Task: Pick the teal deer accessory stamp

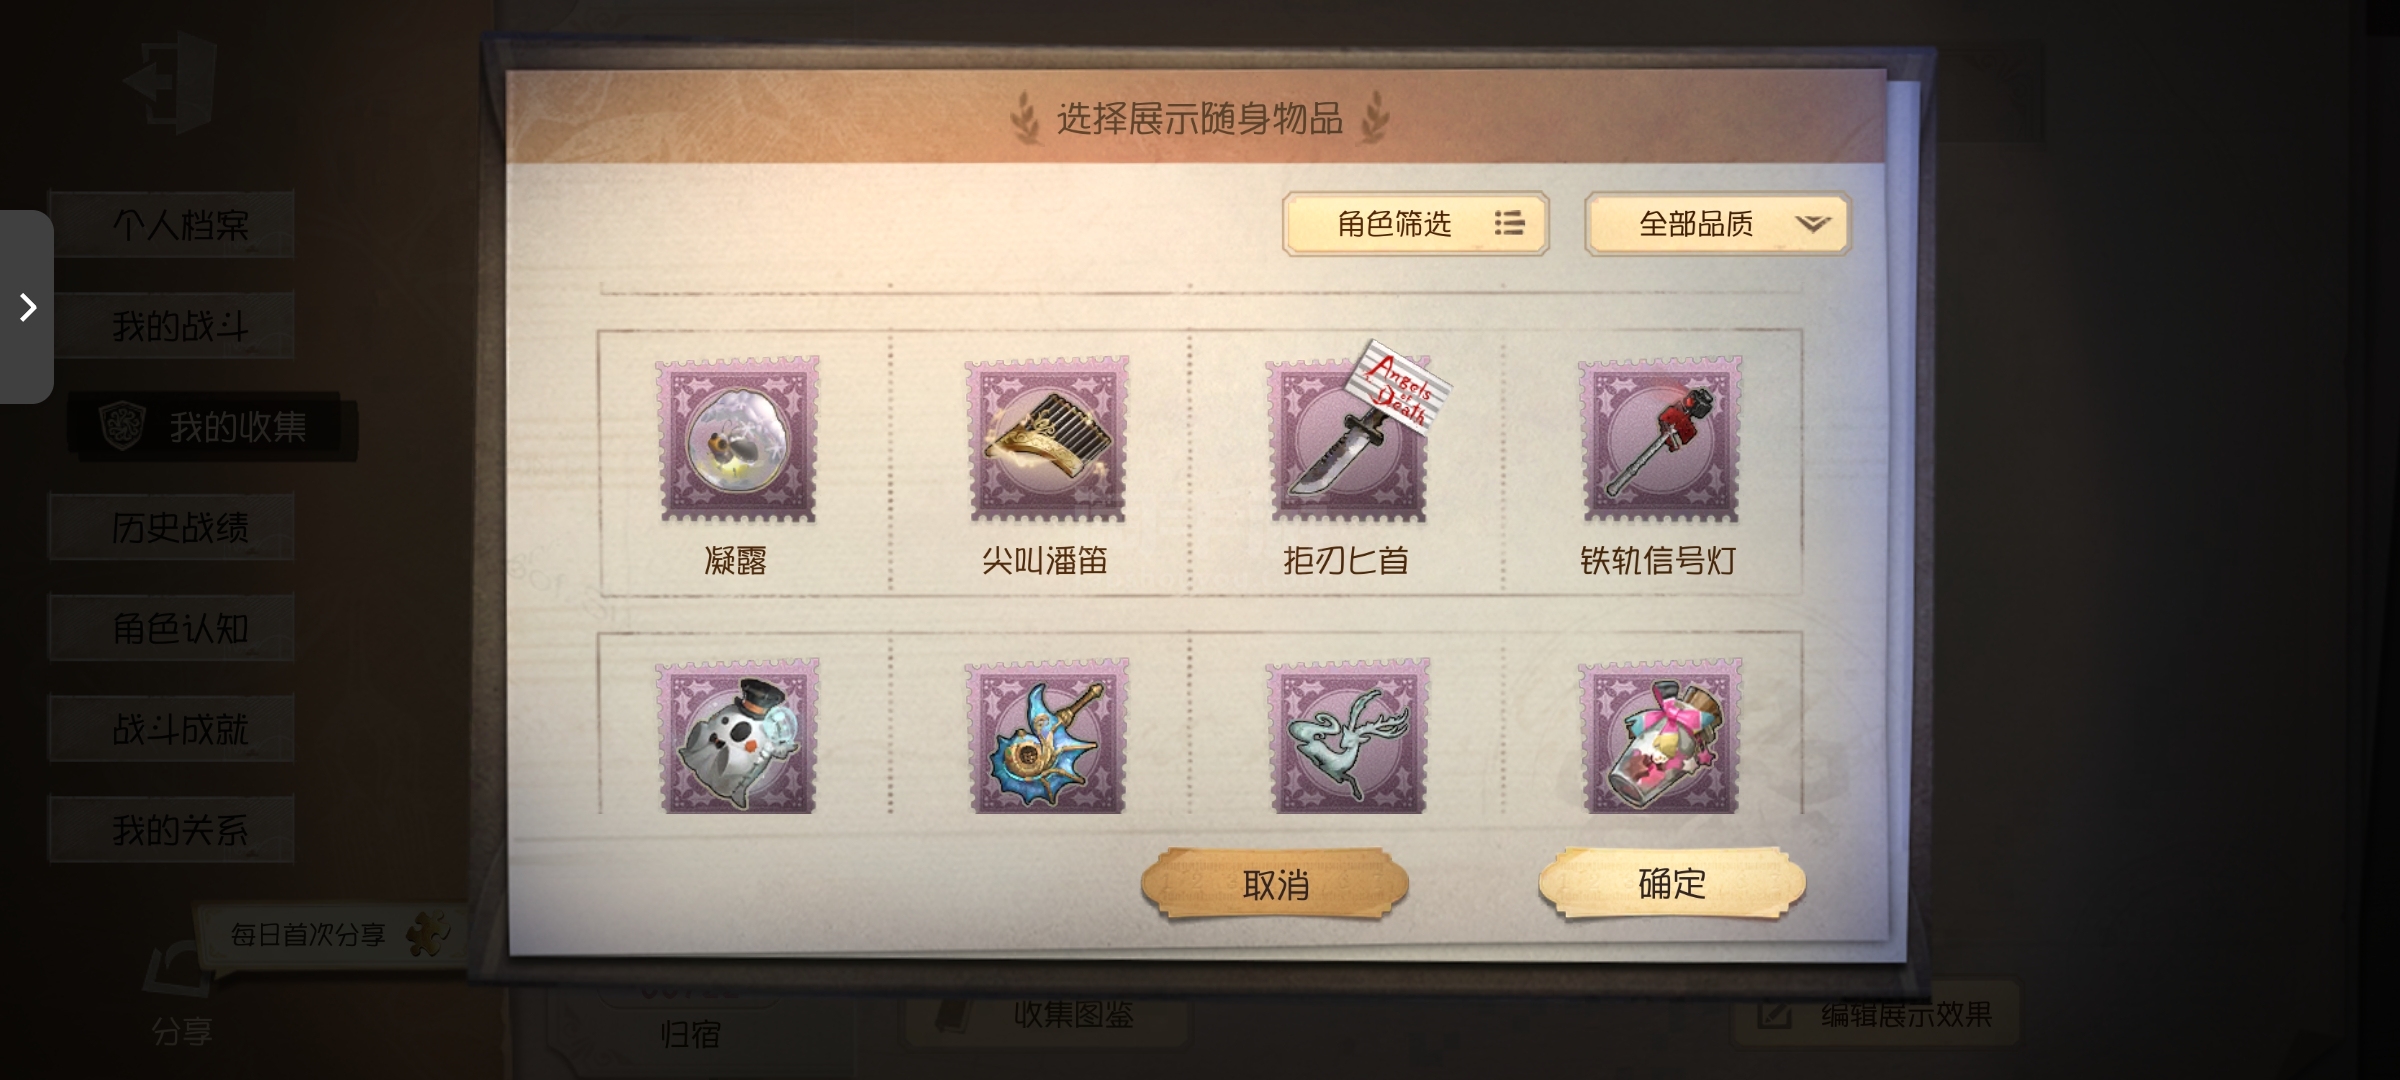Action: pos(1348,736)
